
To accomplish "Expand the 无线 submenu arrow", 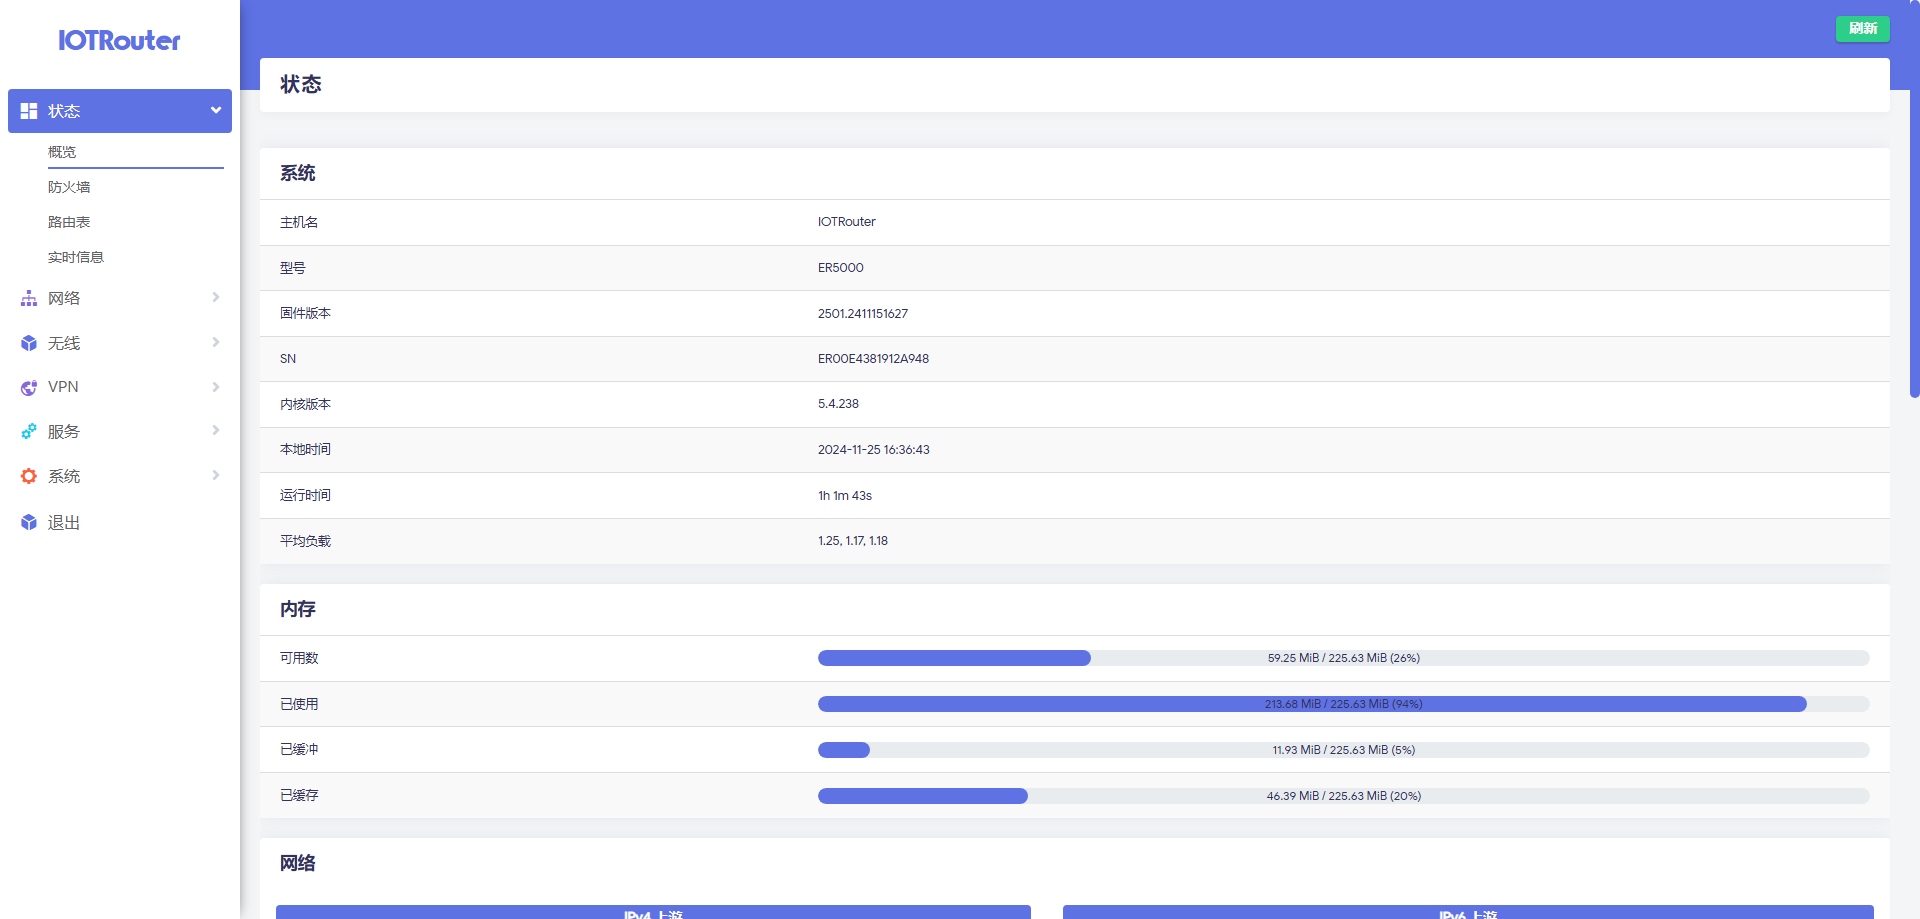I will (215, 342).
